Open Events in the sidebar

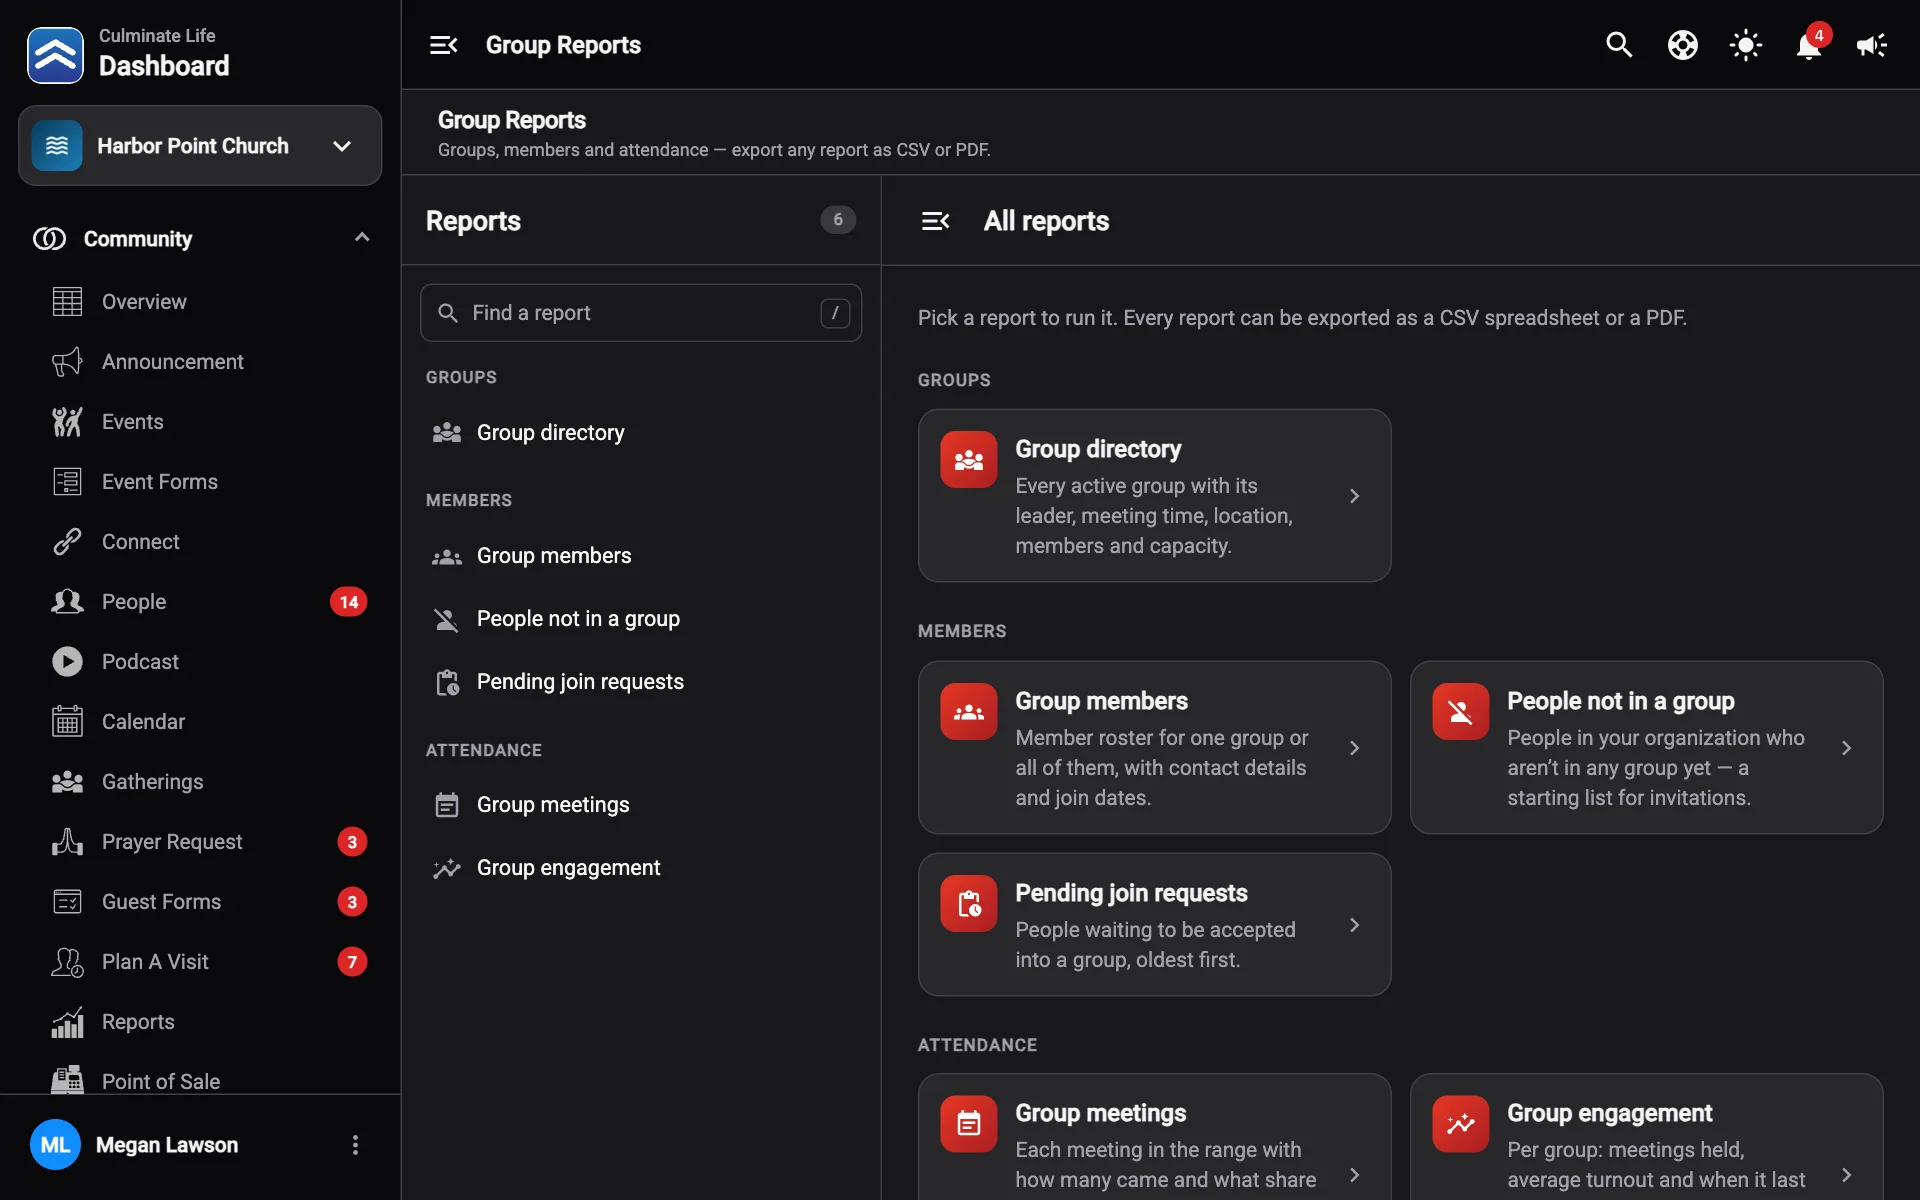[x=200, y=422]
